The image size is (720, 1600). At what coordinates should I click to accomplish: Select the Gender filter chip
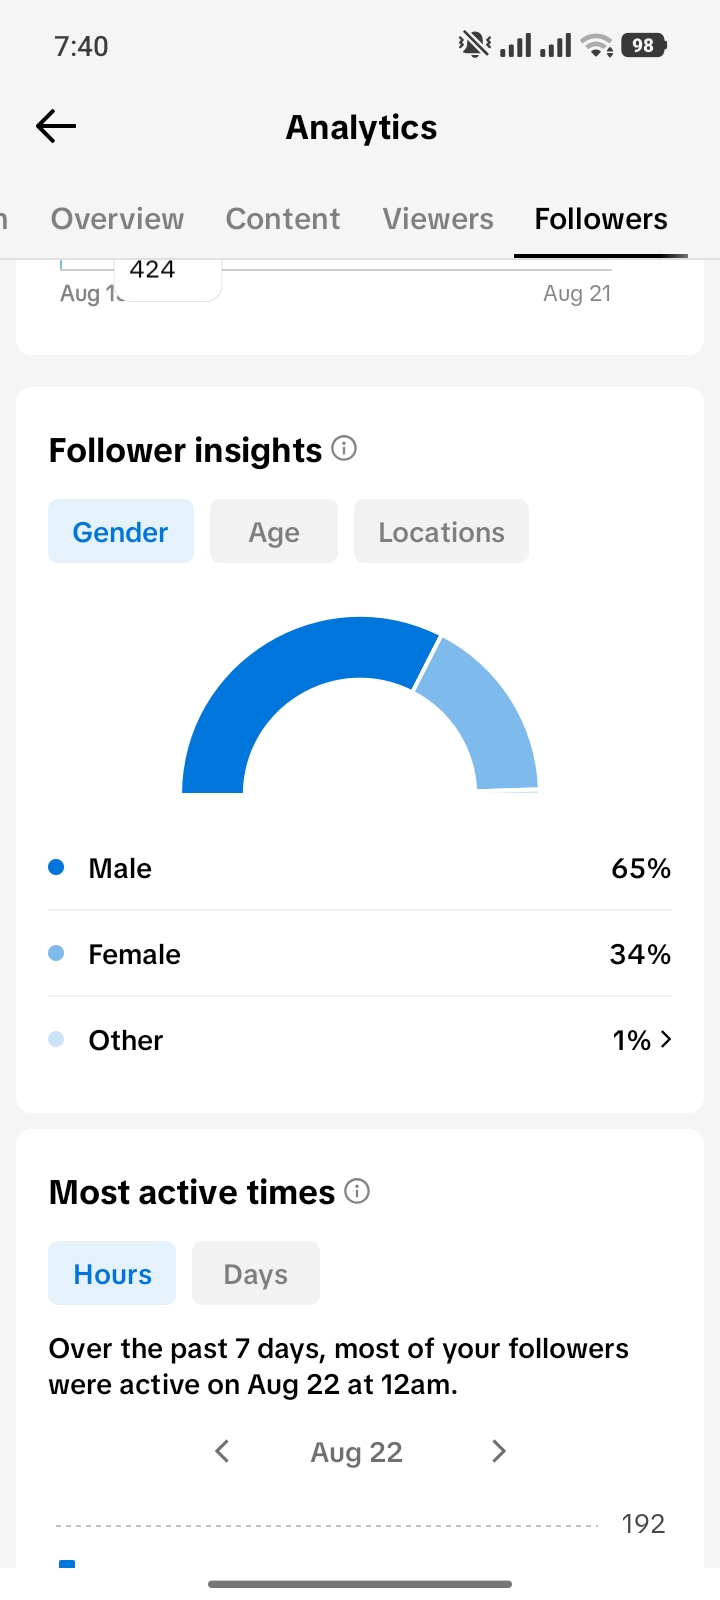[x=121, y=531]
